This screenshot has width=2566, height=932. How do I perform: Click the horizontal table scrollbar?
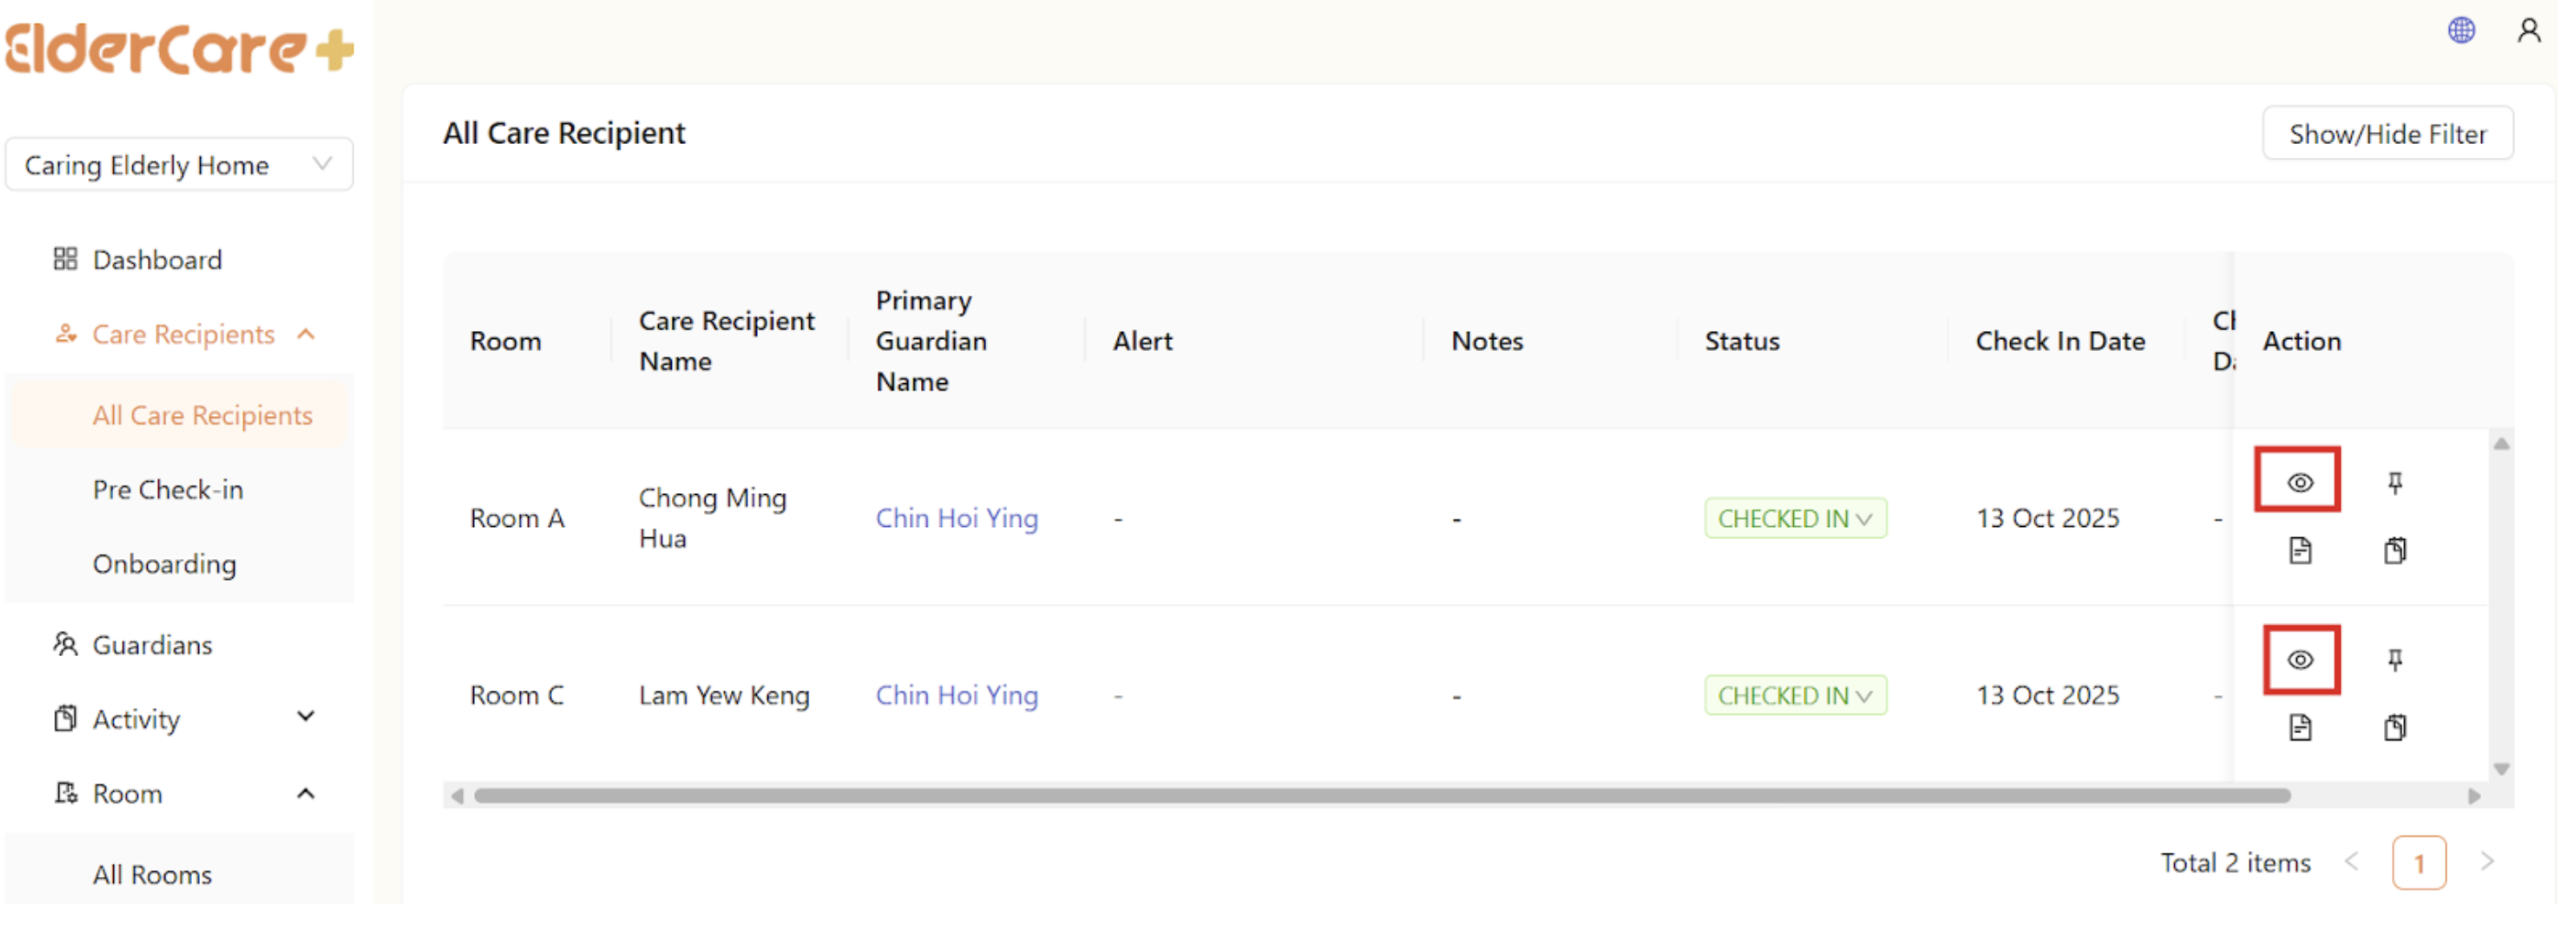click(x=1380, y=796)
